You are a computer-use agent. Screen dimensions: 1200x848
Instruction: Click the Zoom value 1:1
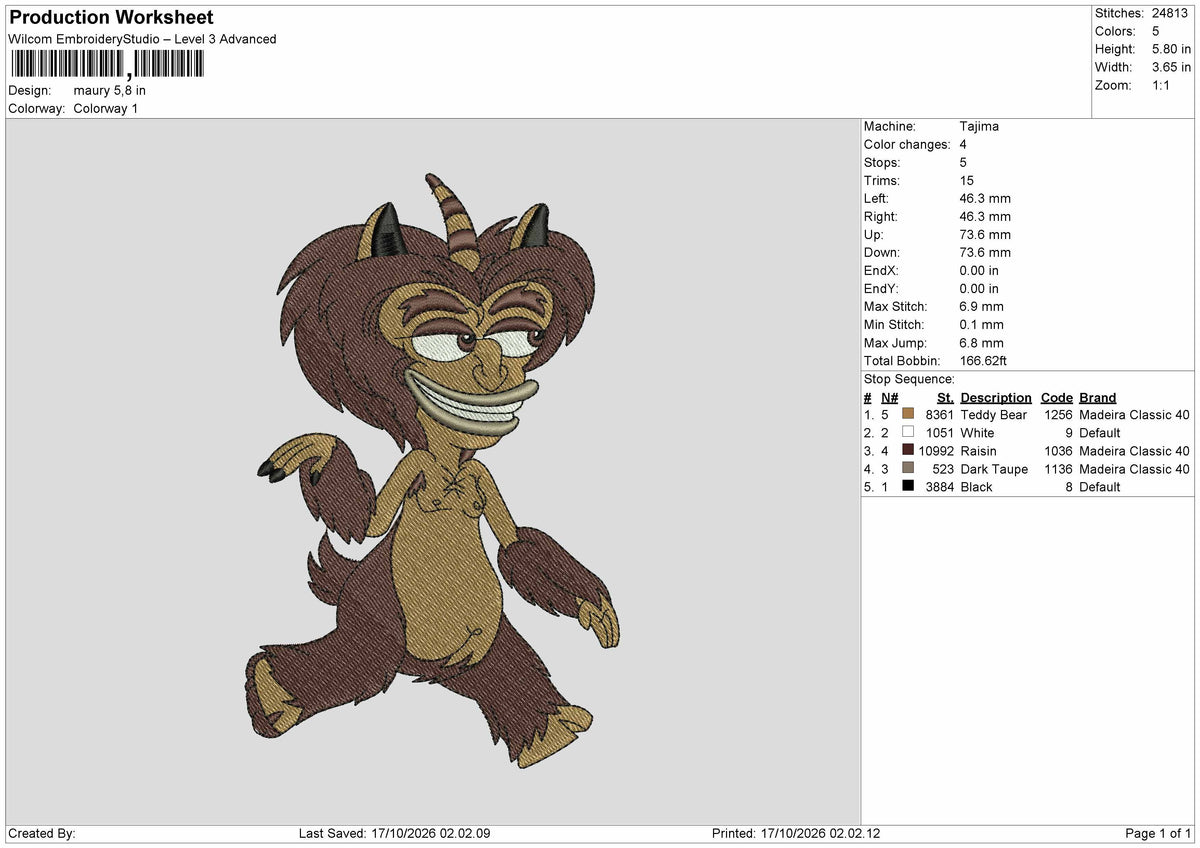tap(1163, 85)
